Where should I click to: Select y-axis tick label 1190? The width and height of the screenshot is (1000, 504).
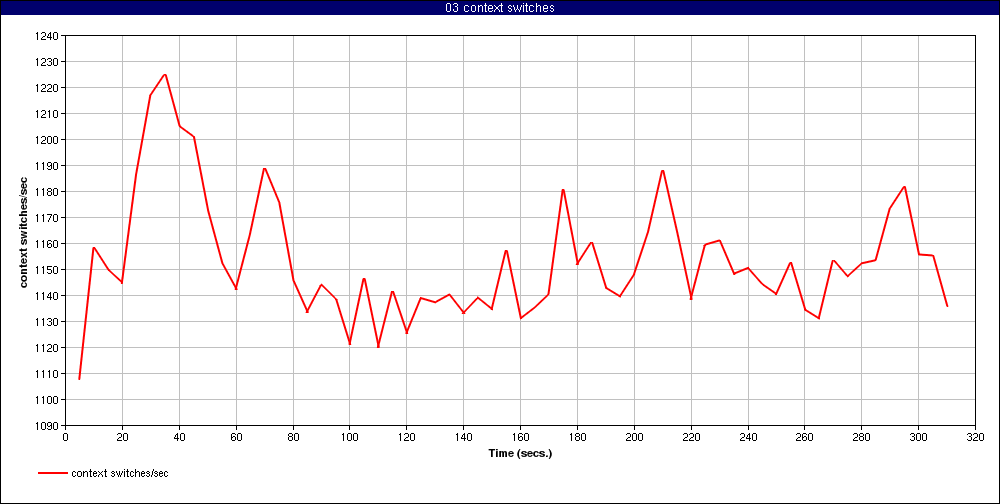click(48, 166)
